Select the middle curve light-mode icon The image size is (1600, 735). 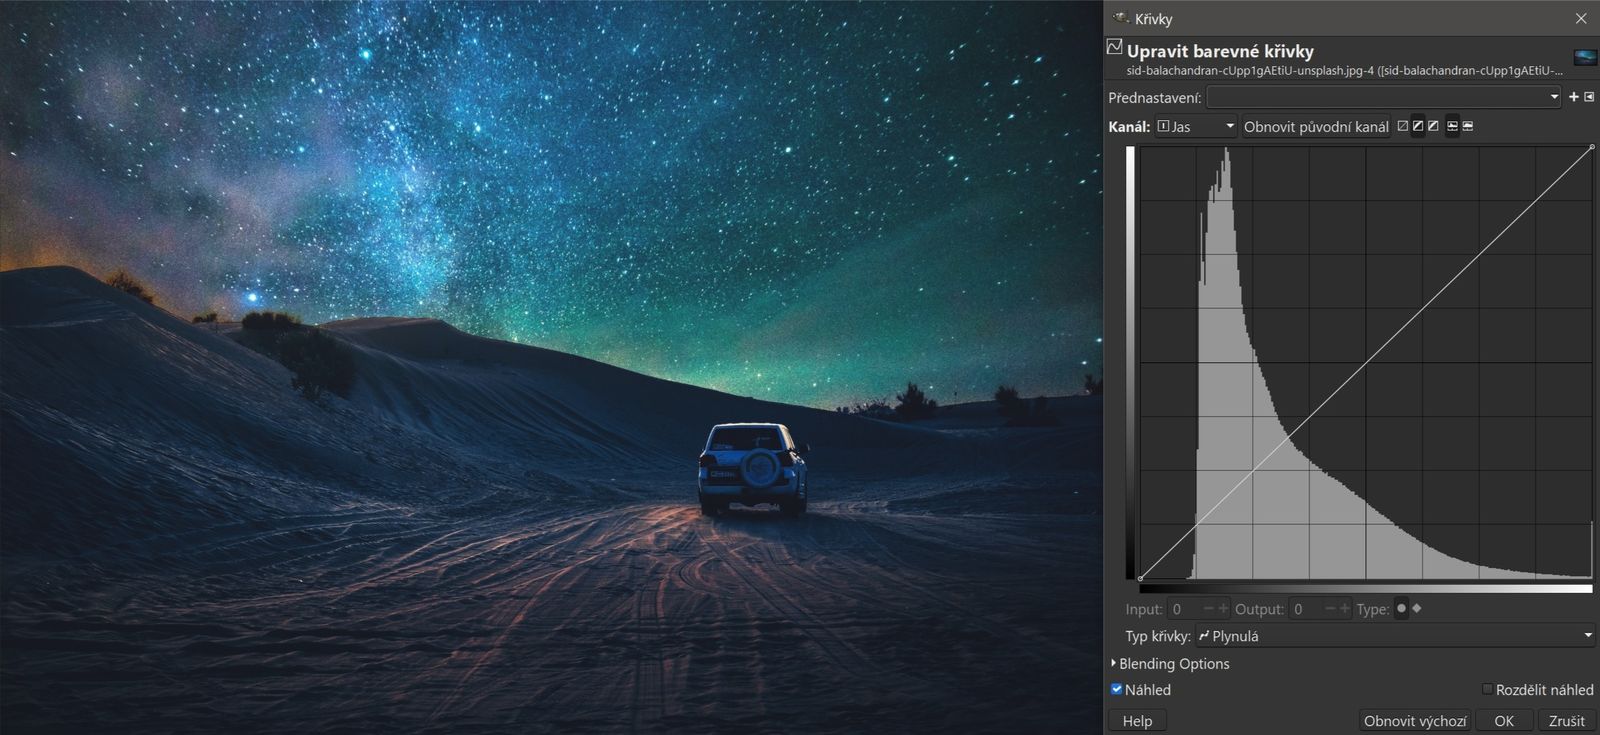point(1418,126)
